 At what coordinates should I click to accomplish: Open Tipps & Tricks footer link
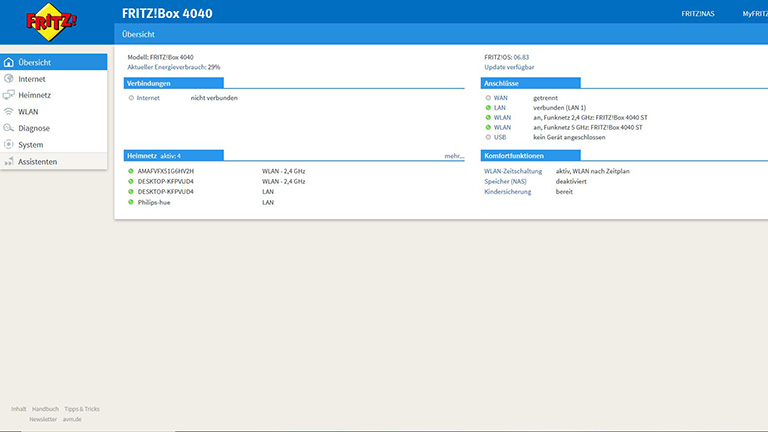(x=82, y=409)
